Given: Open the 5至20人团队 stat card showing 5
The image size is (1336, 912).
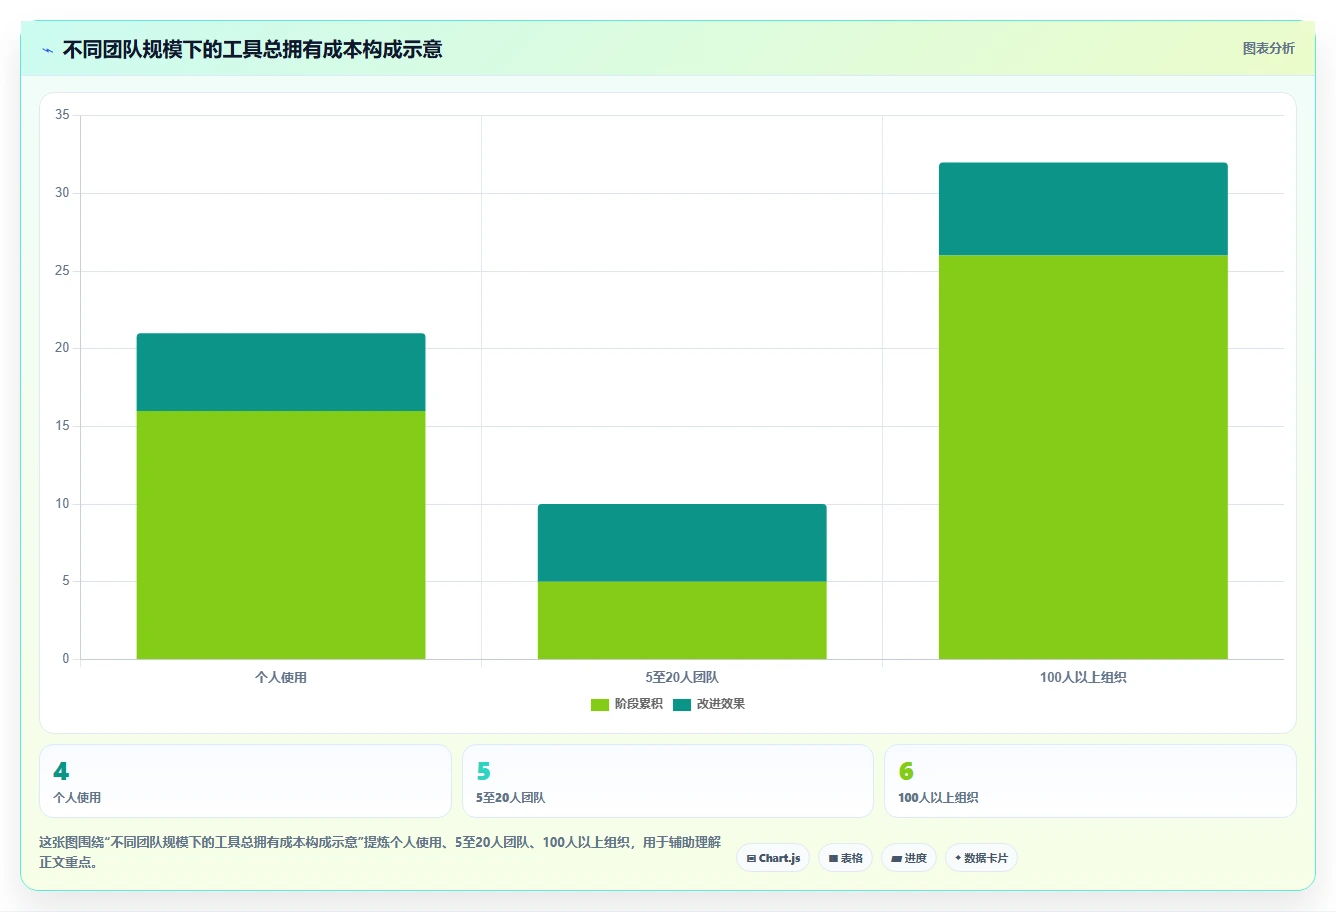Looking at the screenshot, I should click(x=668, y=781).
